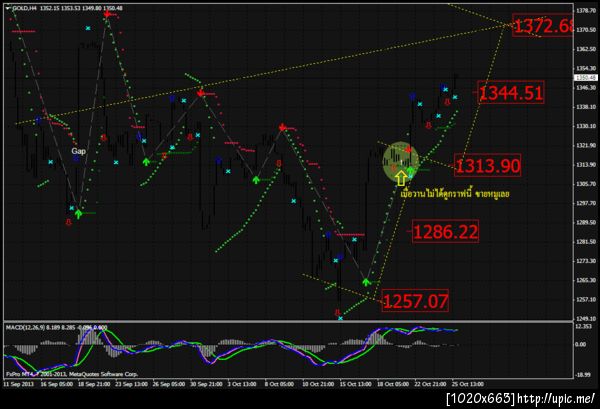Viewport: 600px width, 409px height.
Task: Click the 1289.50 price axis value
Action: click(x=586, y=222)
